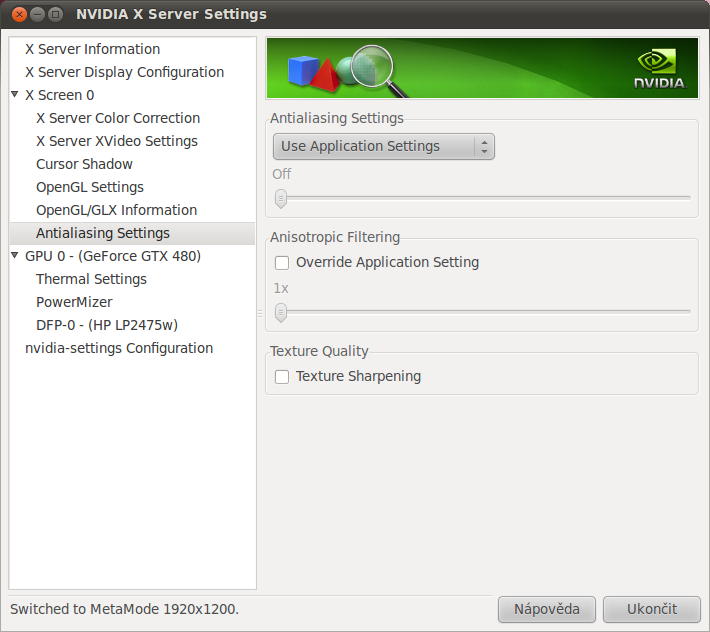Enable Texture Sharpening checkbox
Screen dimensions: 710x632
point(282,377)
